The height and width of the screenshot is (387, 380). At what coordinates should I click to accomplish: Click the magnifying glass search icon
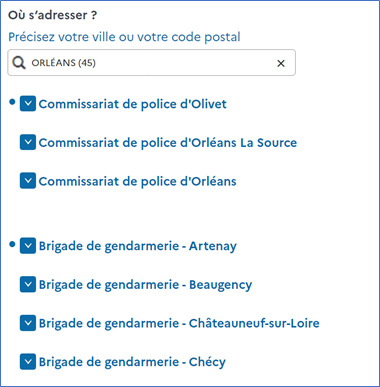pos(19,63)
